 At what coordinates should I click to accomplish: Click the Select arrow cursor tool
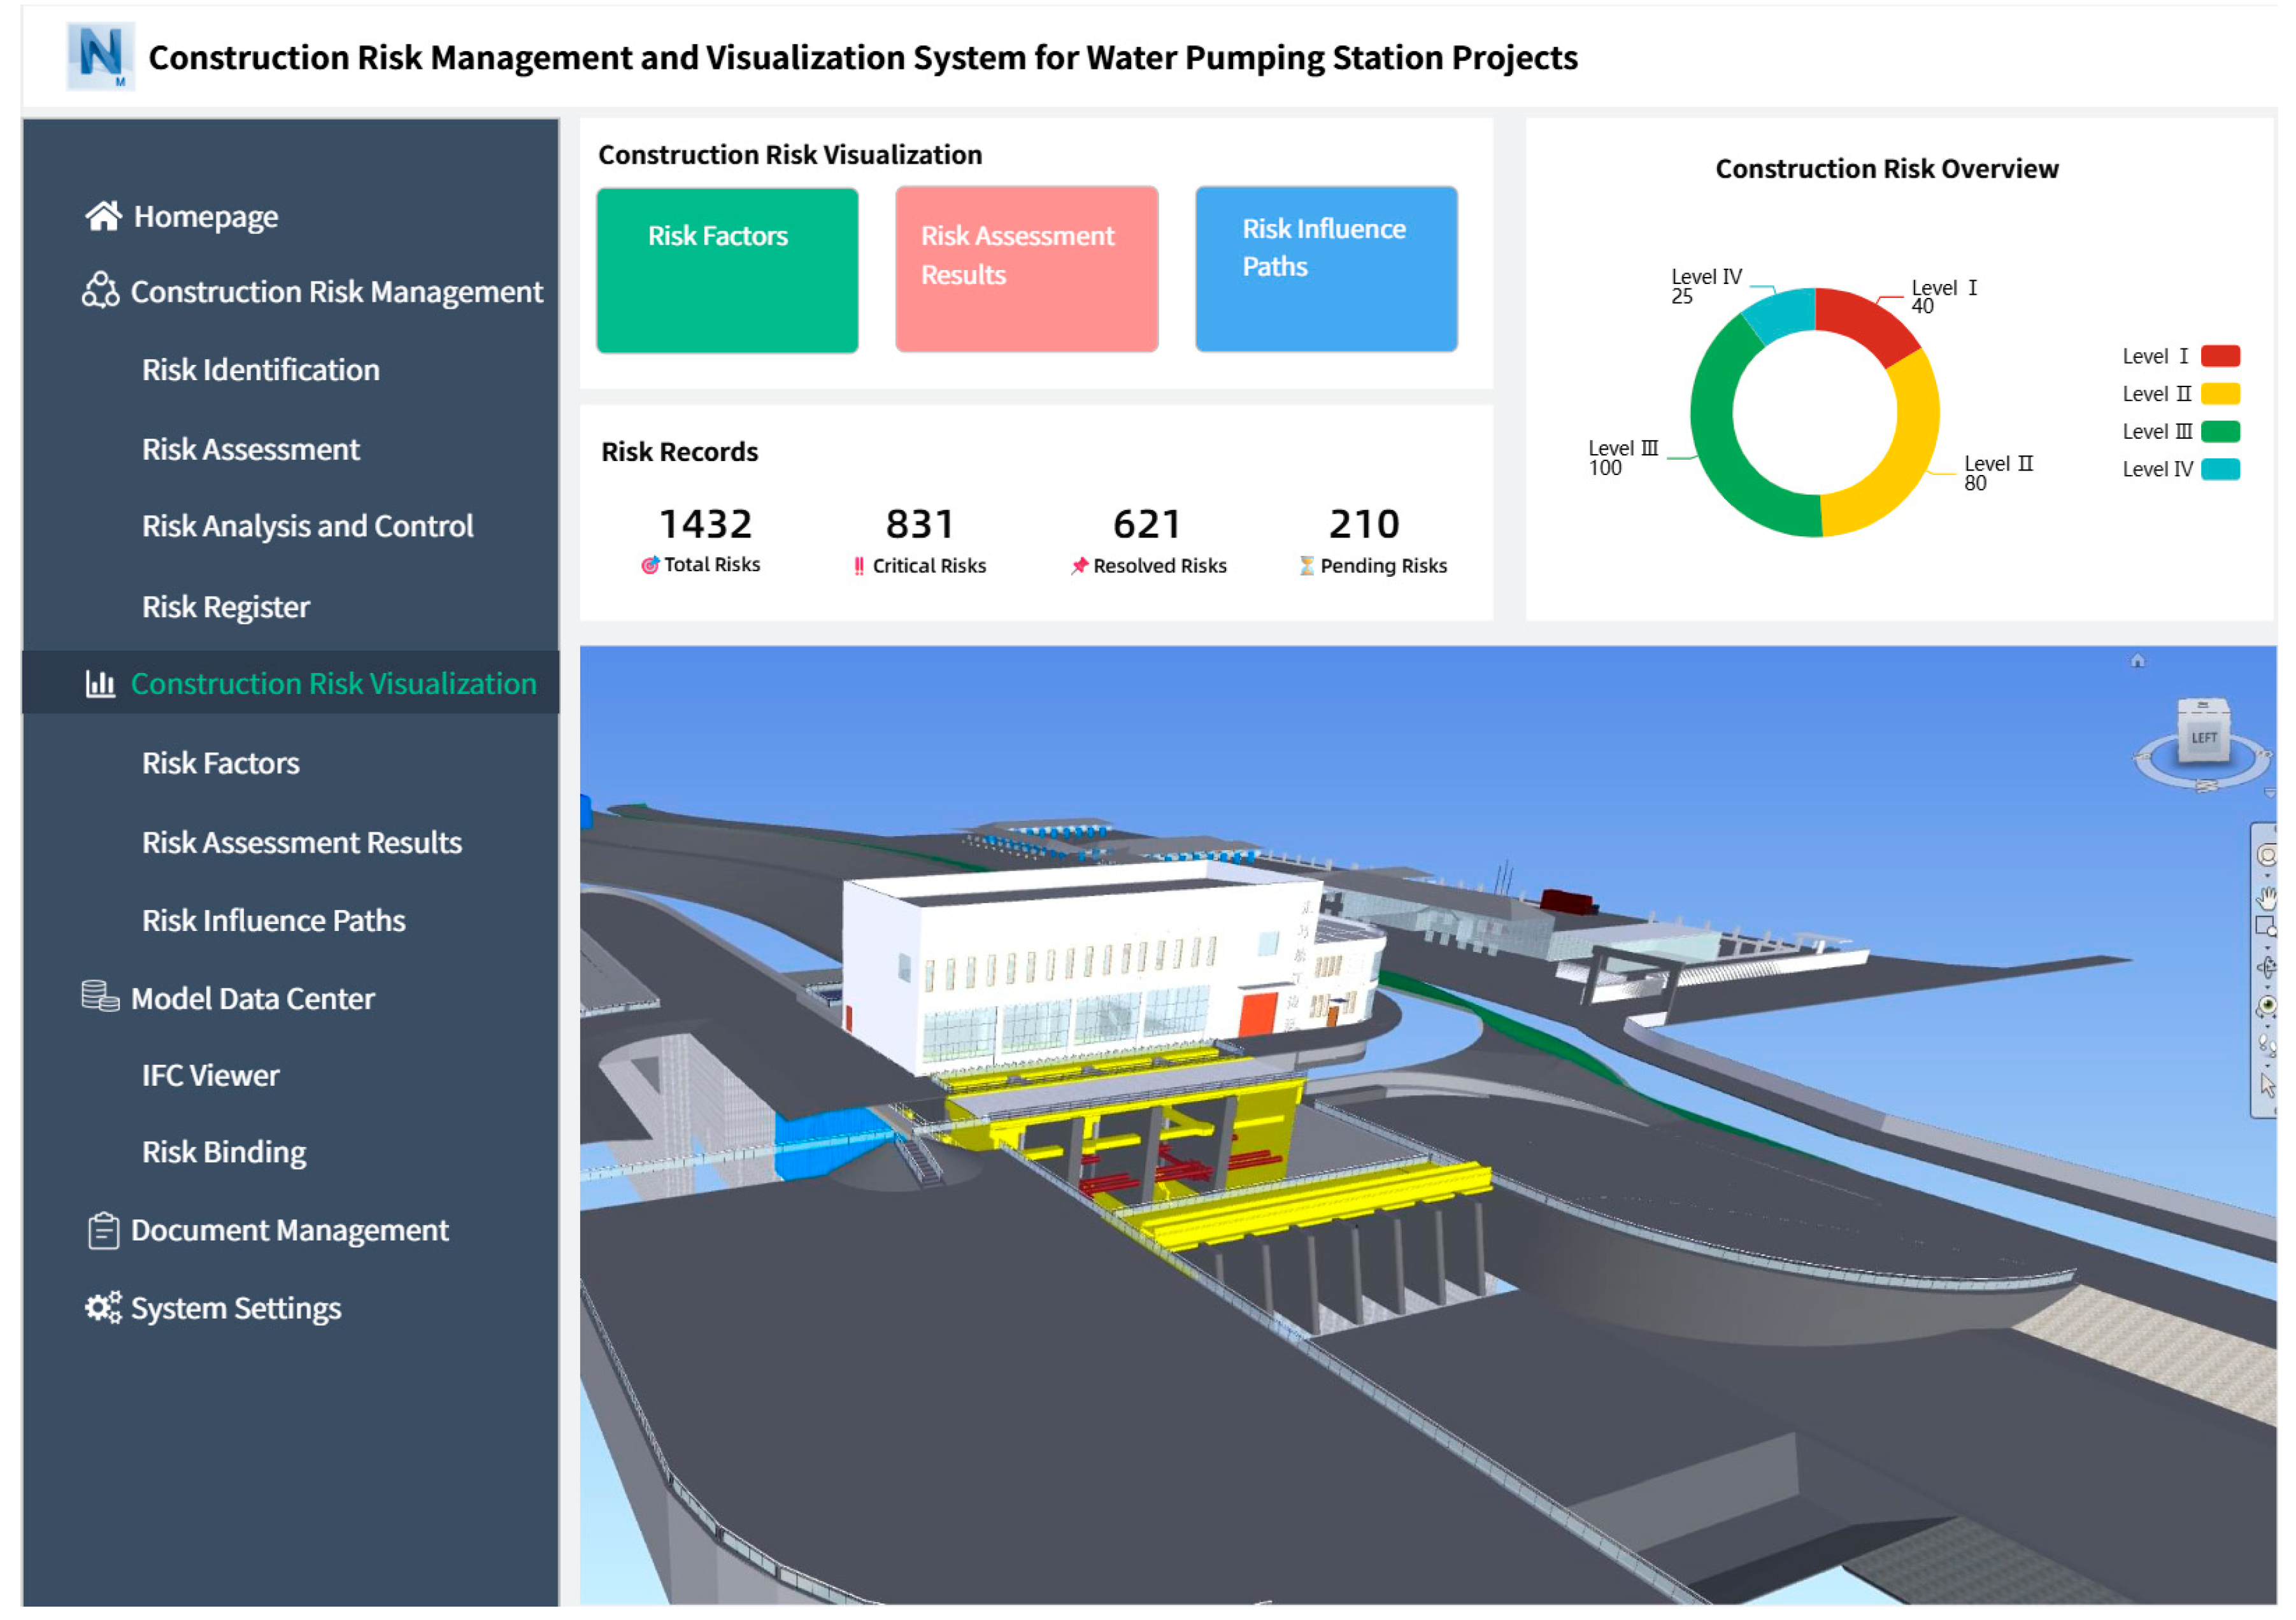2267,1085
